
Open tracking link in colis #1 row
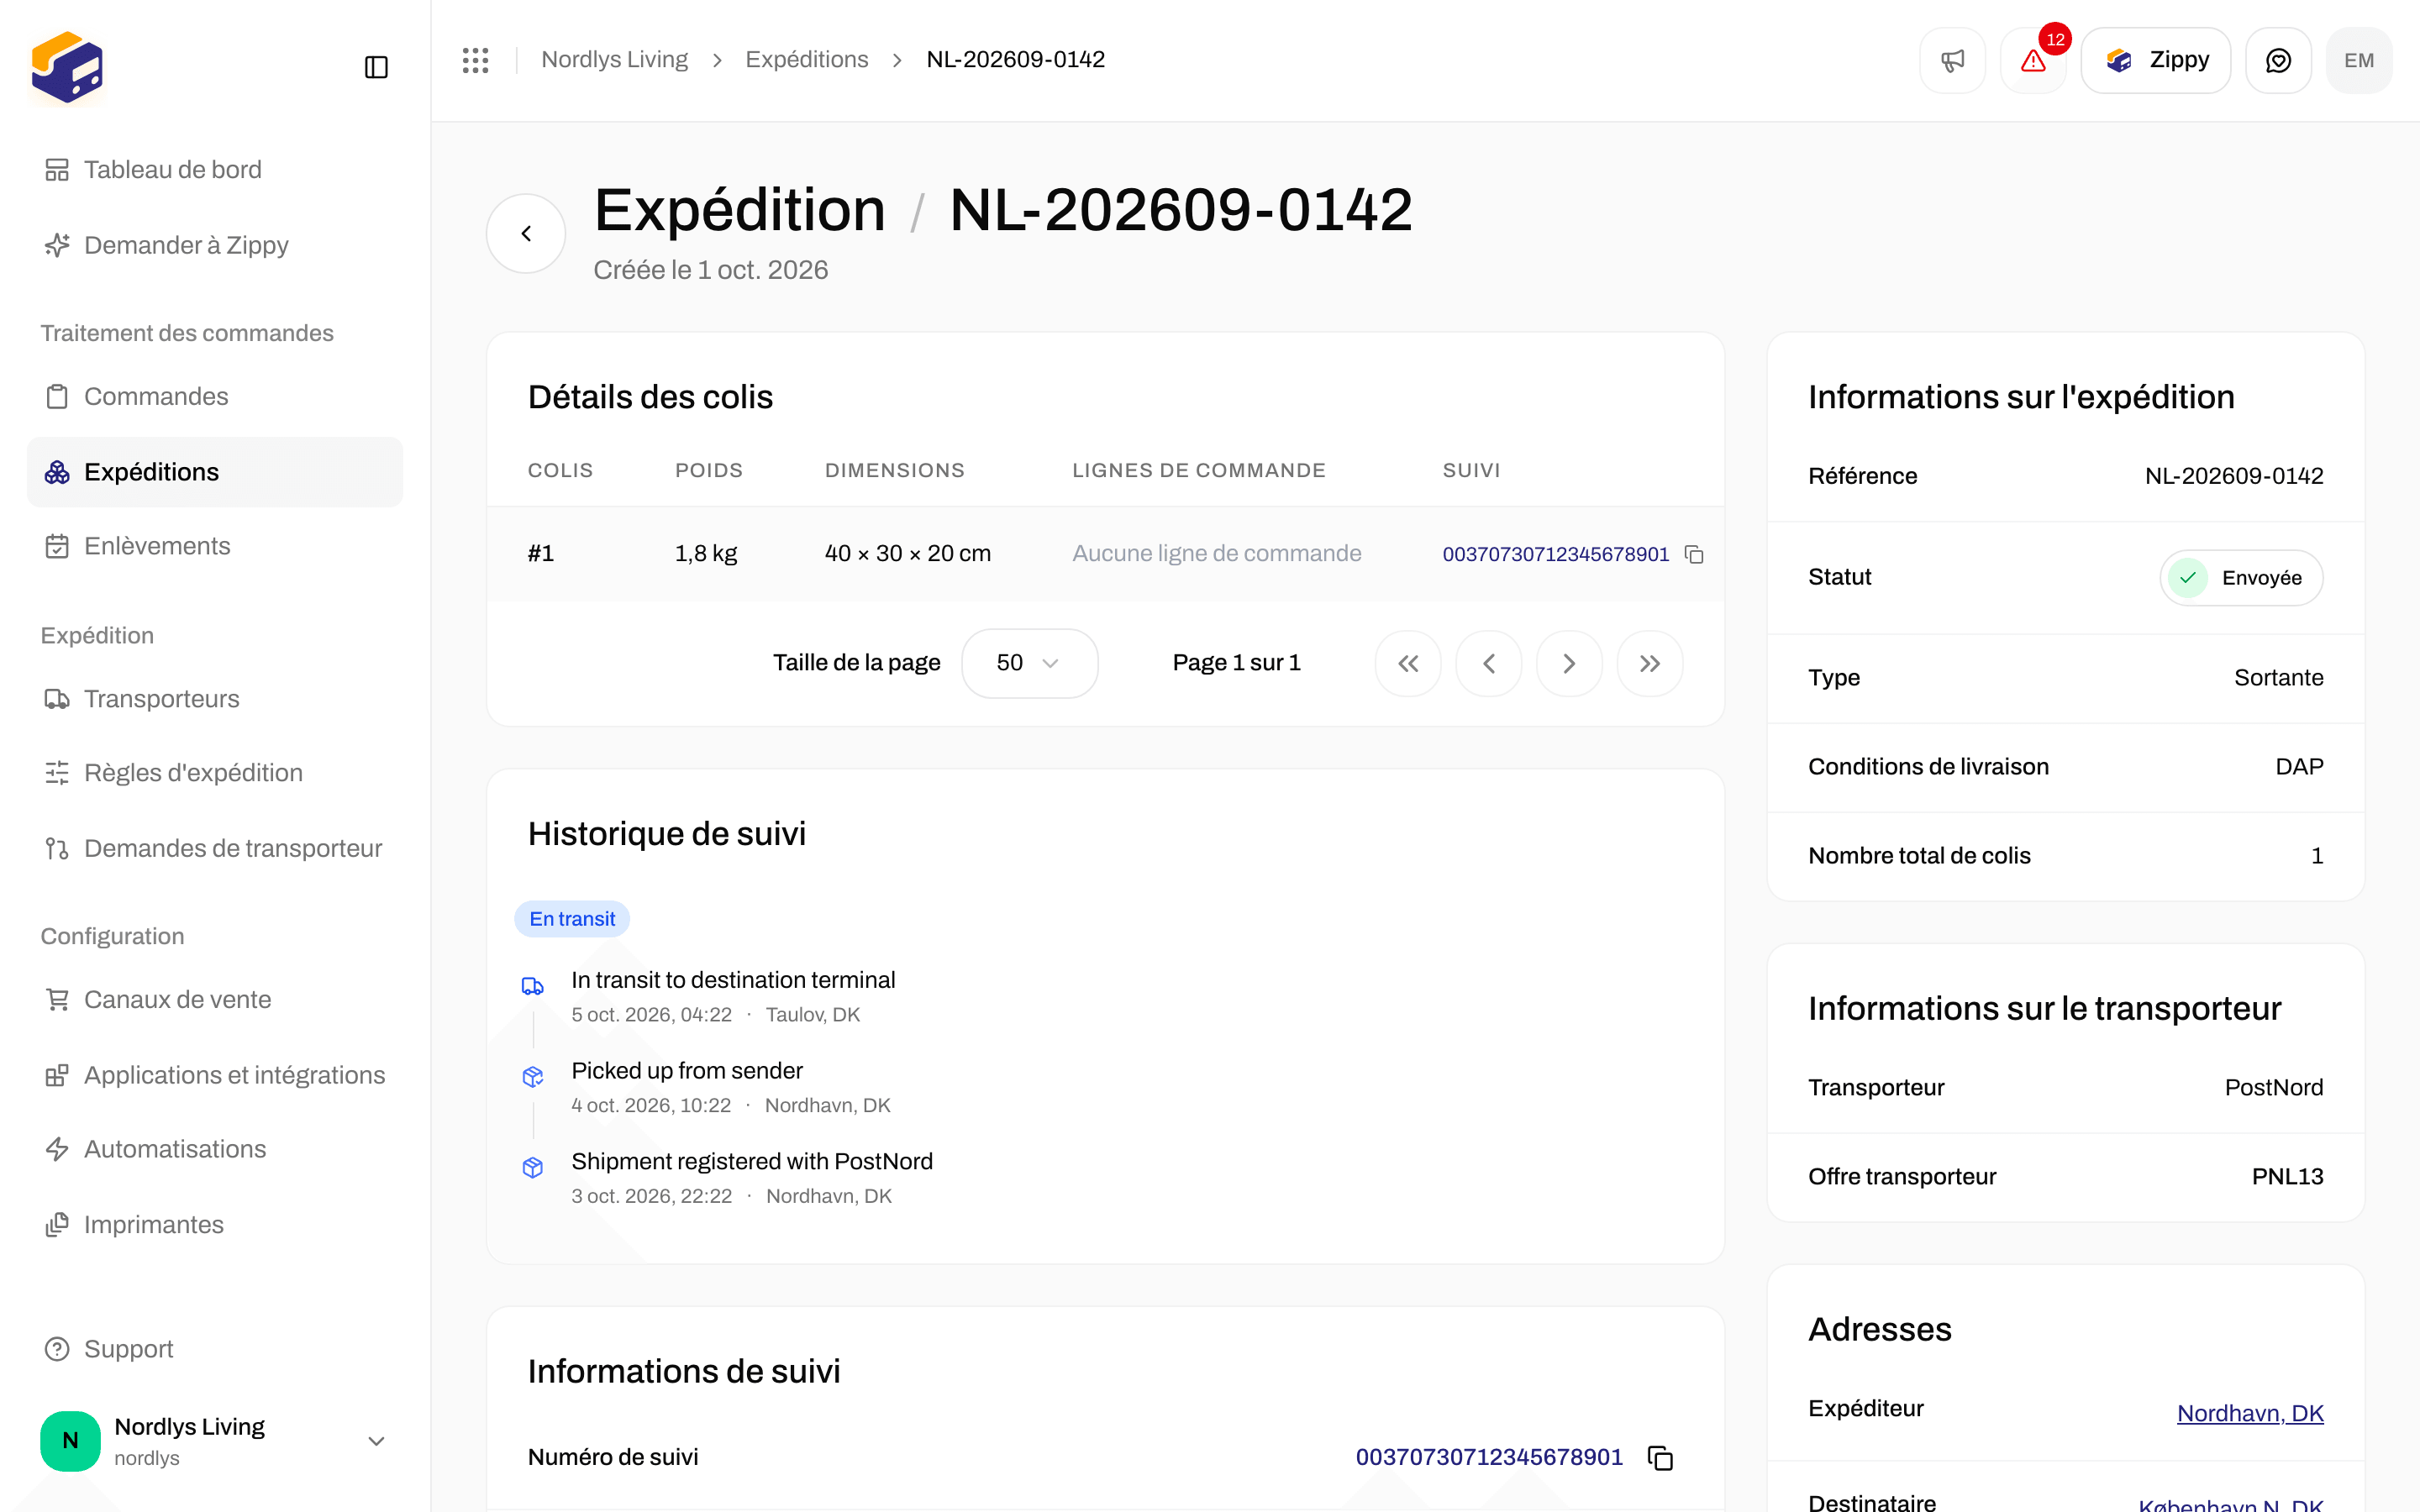1555,554
